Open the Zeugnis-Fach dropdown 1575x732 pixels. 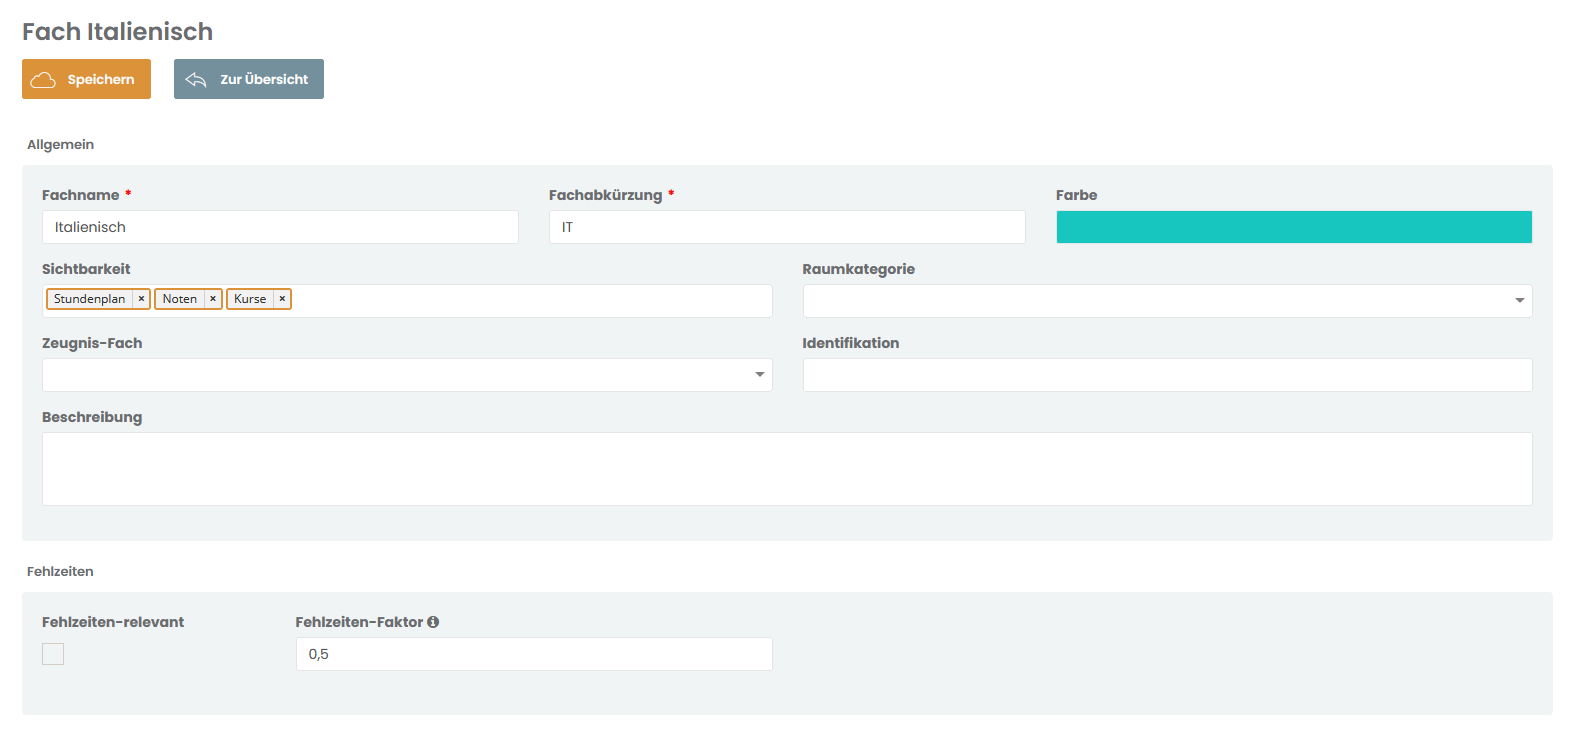[x=407, y=375]
